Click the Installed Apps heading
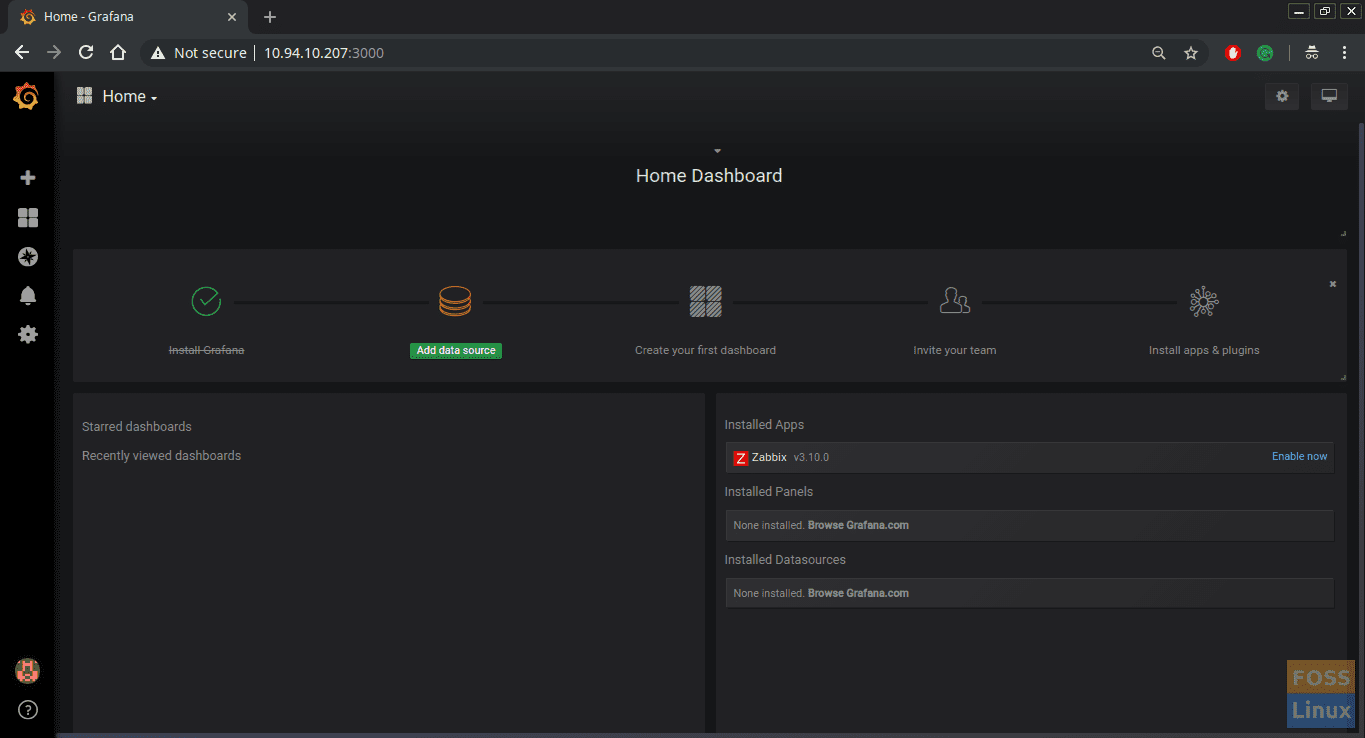 765,425
